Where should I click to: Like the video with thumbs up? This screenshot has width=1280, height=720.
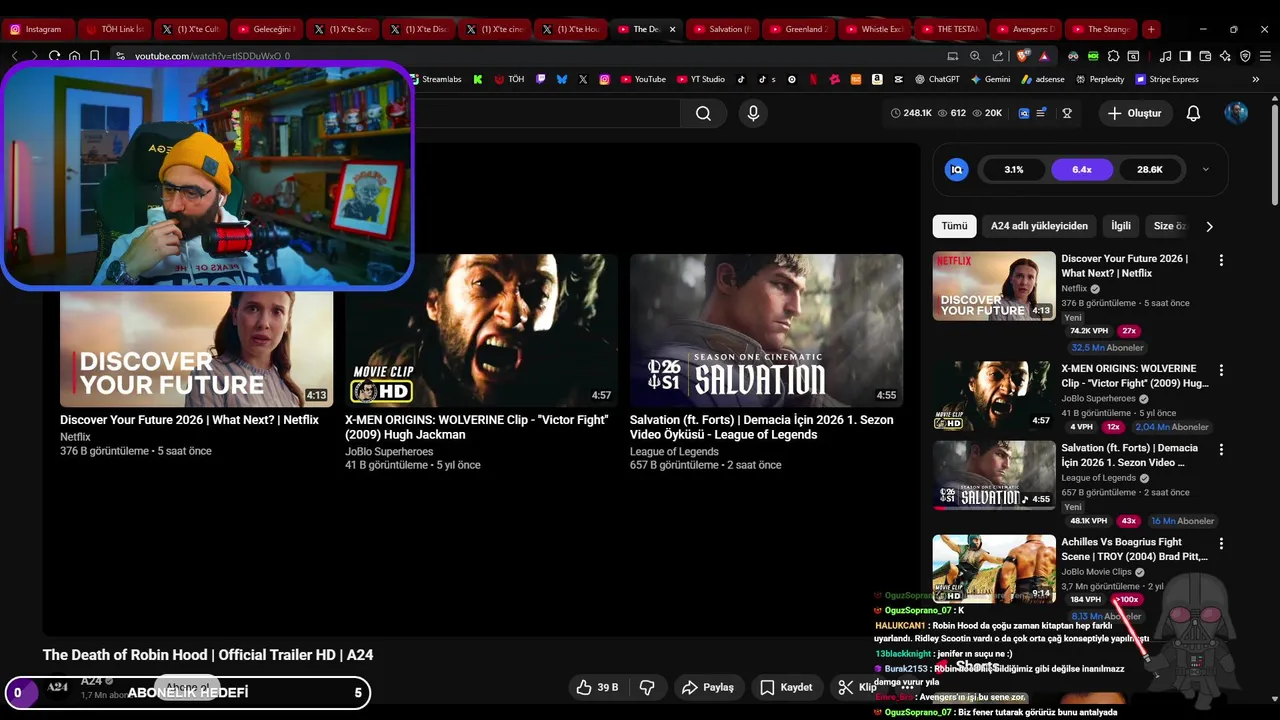[597, 687]
